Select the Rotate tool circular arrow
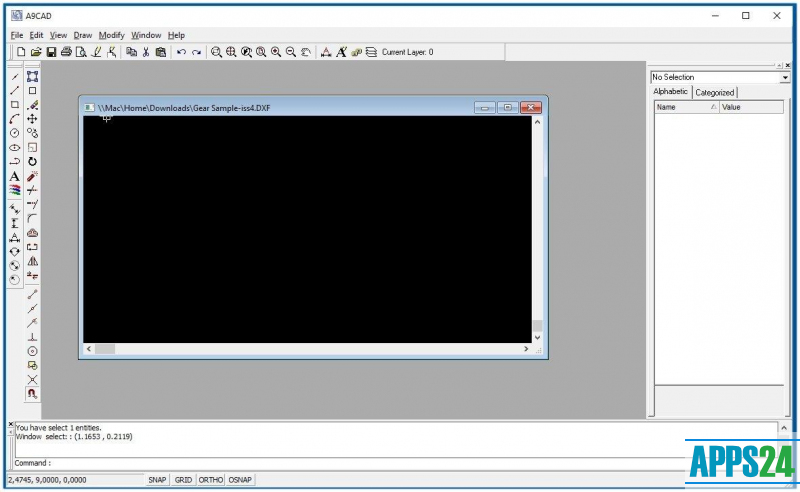 click(33, 162)
